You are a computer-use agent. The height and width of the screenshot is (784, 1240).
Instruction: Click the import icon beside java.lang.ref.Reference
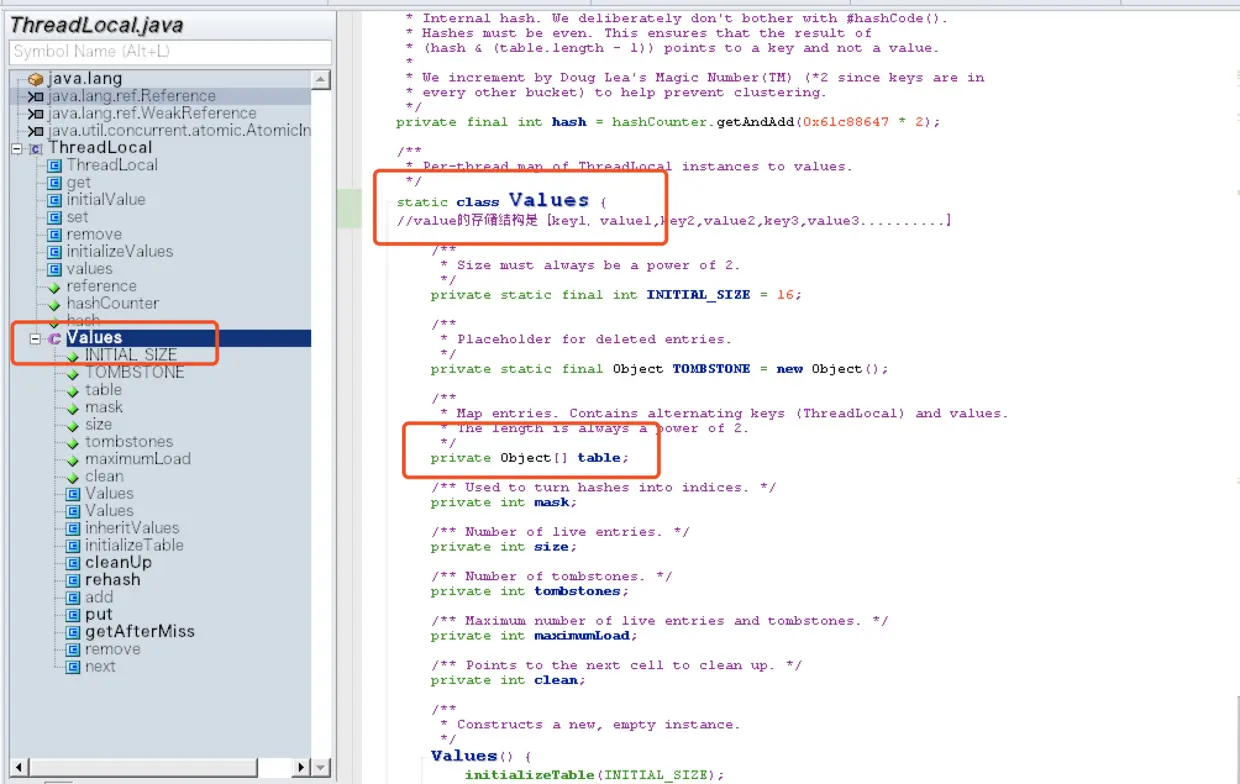click(x=36, y=96)
